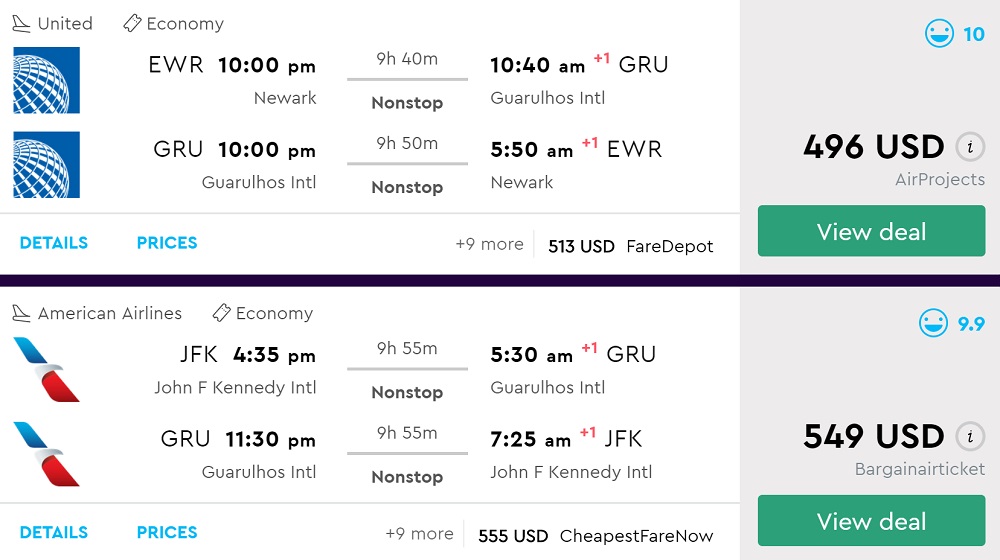
Task: Click the Economy tag icon on United flight
Action: coord(132,23)
